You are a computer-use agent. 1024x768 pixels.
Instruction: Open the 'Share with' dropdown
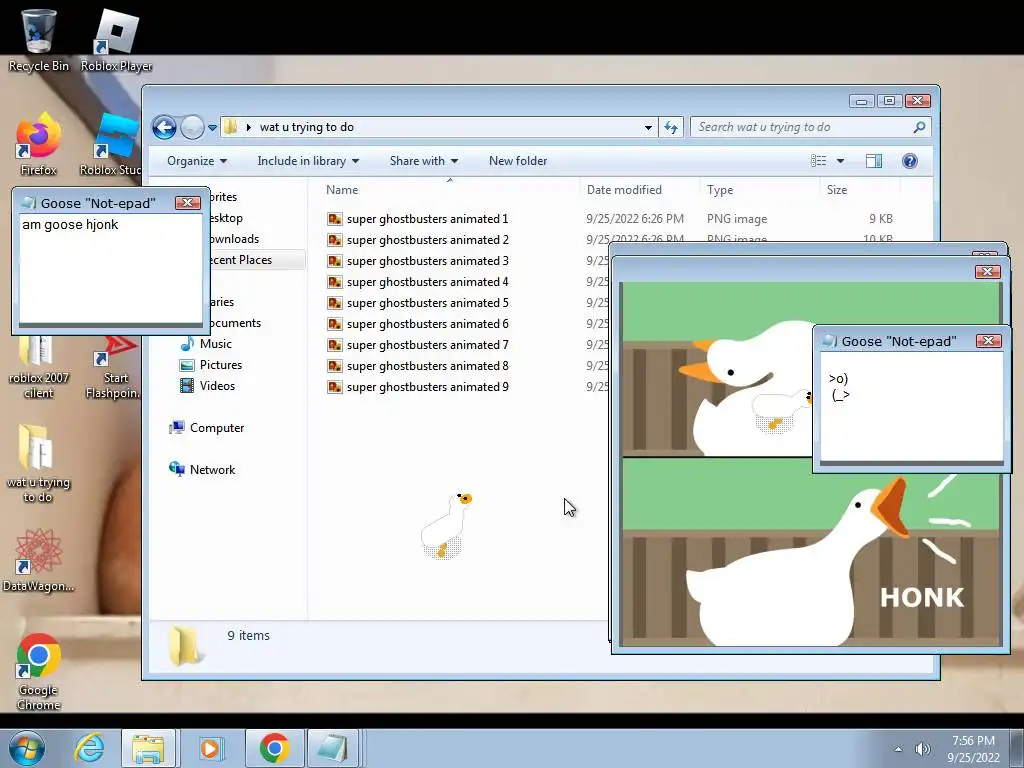coord(424,161)
